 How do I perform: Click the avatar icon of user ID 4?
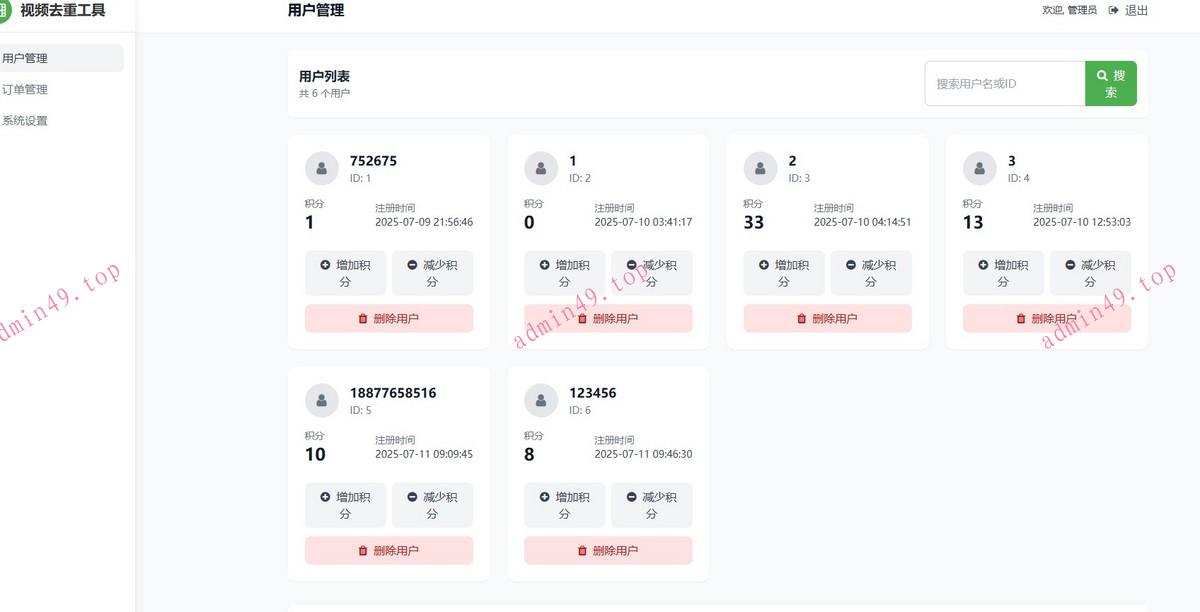[979, 168]
